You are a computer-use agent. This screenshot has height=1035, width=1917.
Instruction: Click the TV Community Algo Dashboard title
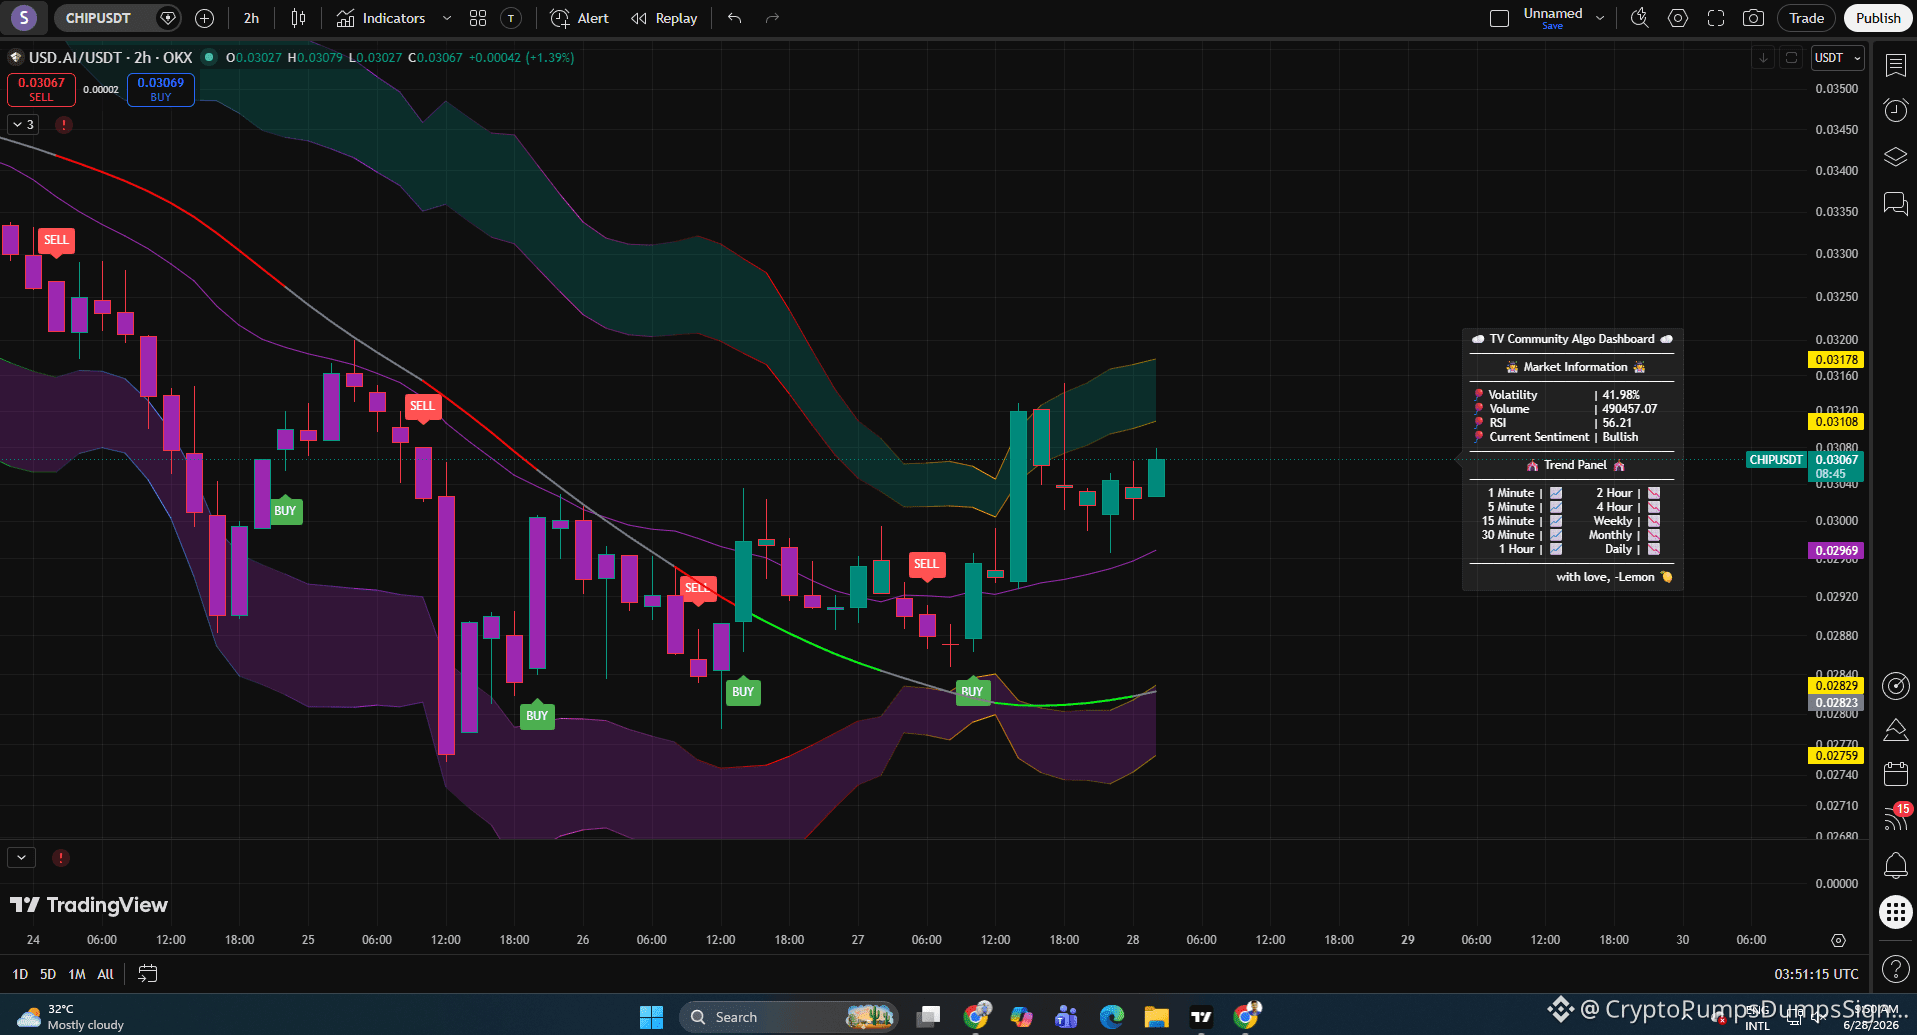[1572, 339]
